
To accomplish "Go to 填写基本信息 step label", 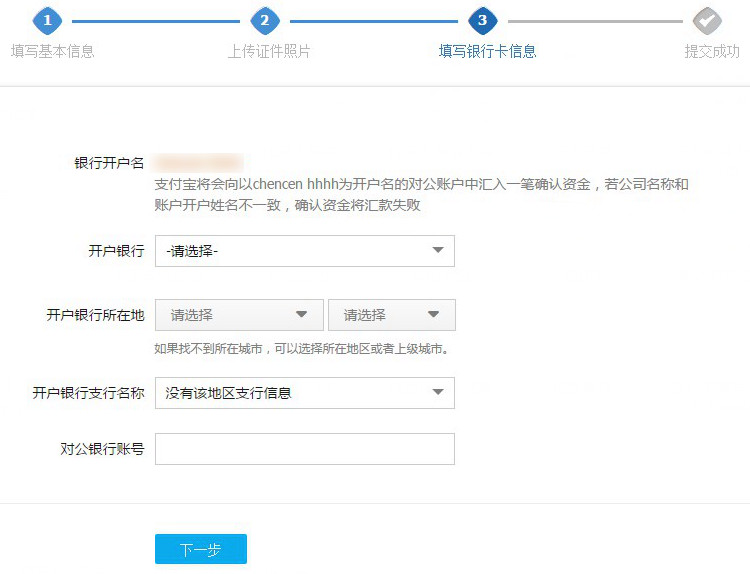I will 52,51.
